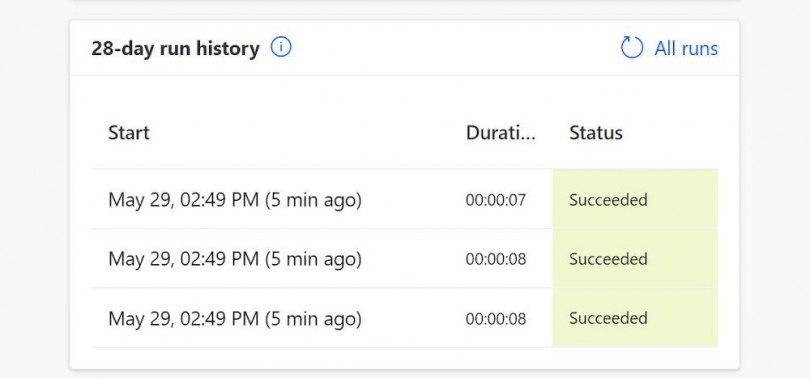Click the circular refresh arrow icon
This screenshot has width=810, height=379.
coord(632,48)
